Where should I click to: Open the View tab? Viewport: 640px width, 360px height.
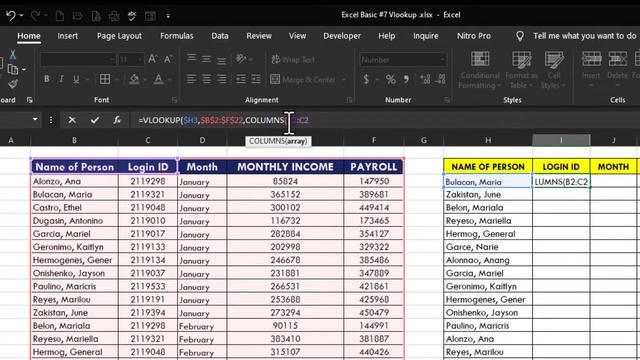[x=297, y=36]
